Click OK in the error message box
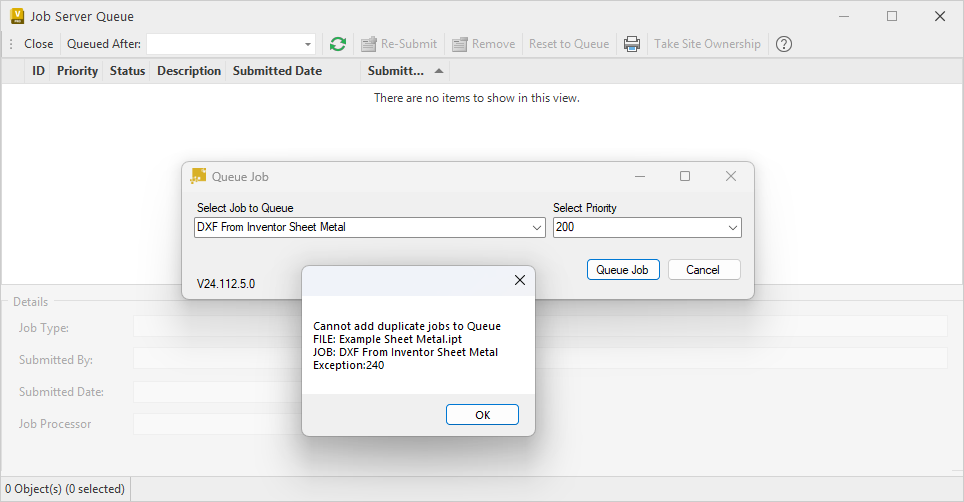Image resolution: width=964 pixels, height=502 pixels. tap(482, 415)
